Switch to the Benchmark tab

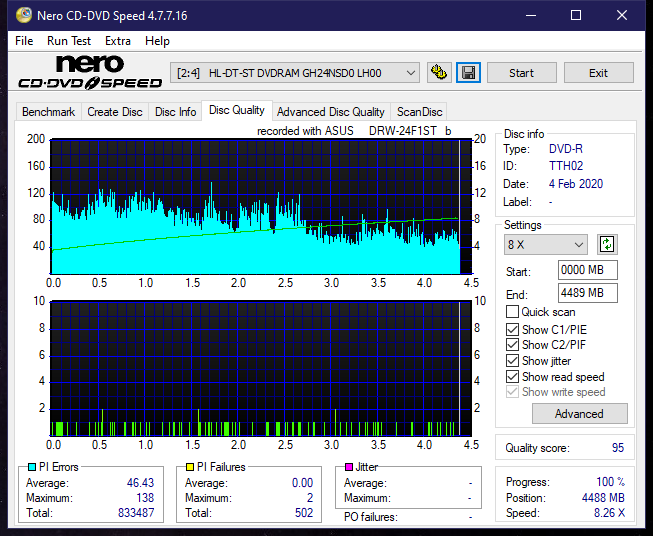click(x=49, y=112)
